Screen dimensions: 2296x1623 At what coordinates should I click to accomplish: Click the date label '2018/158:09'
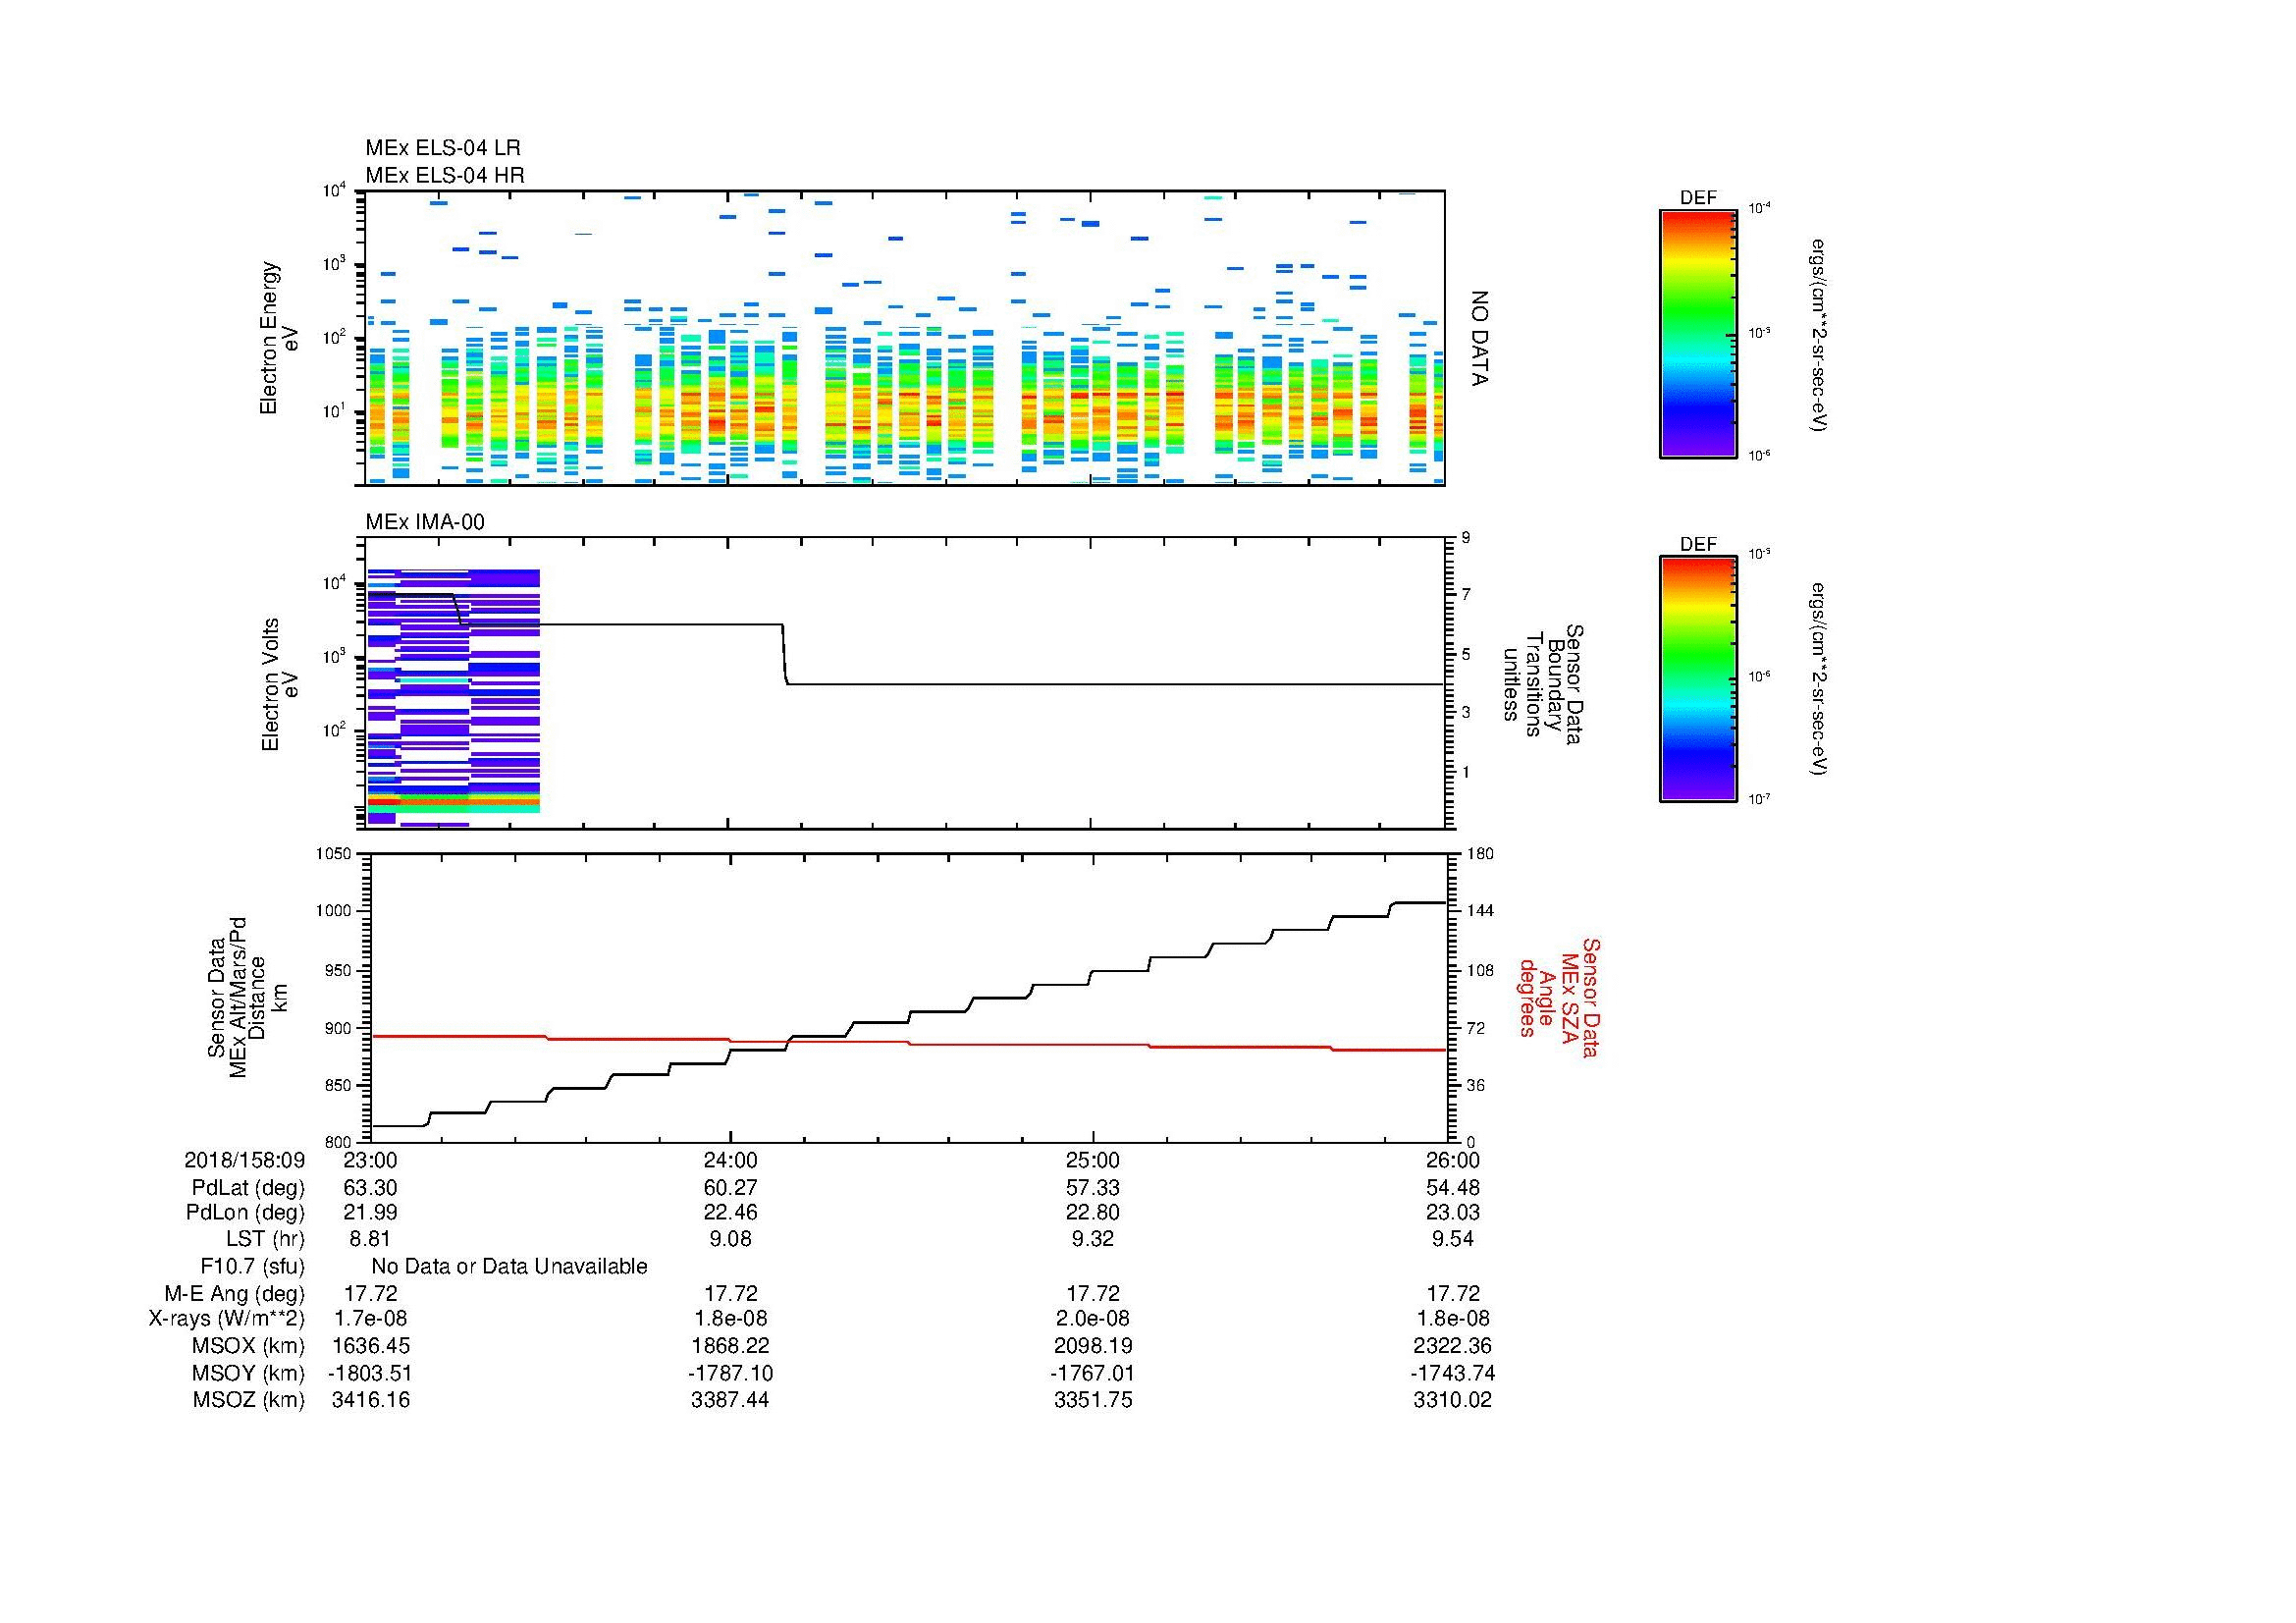(245, 1160)
